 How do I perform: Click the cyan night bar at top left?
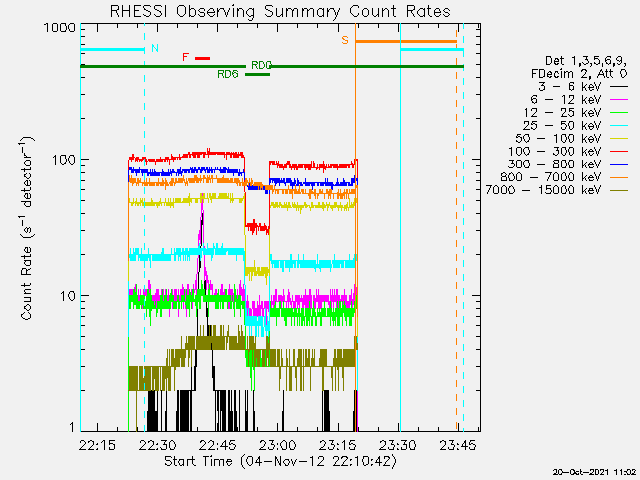pos(113,50)
